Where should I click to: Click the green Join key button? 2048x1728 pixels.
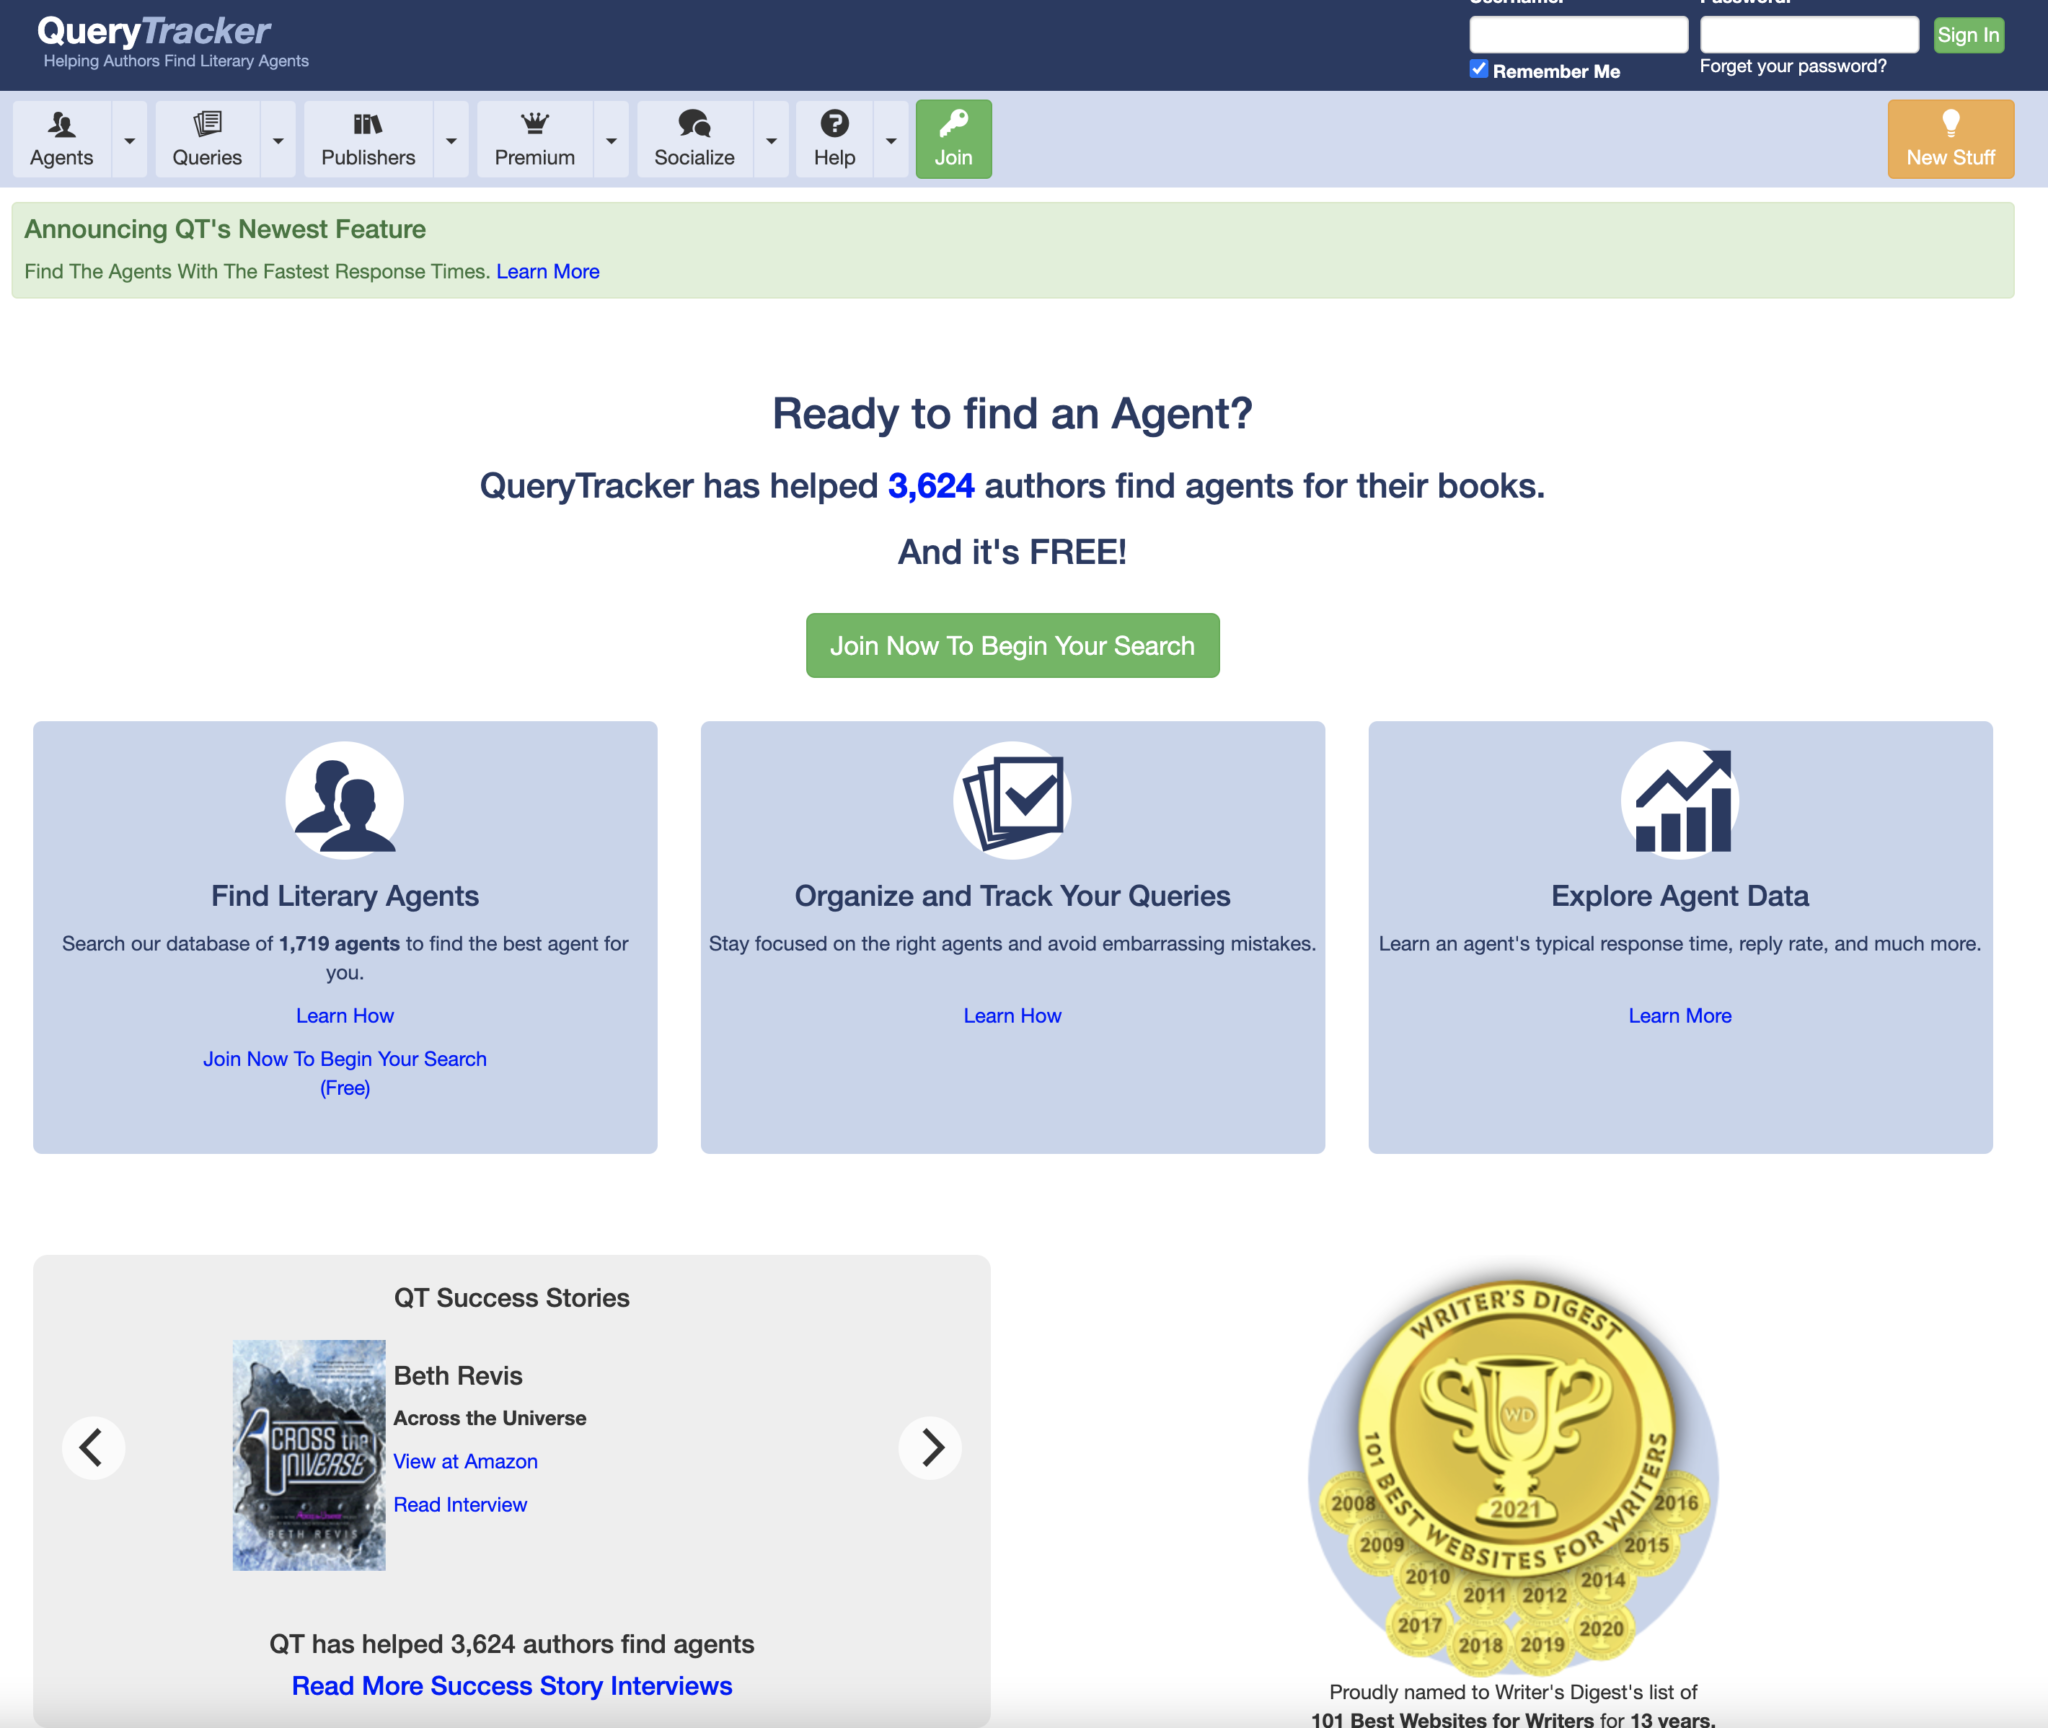953,139
